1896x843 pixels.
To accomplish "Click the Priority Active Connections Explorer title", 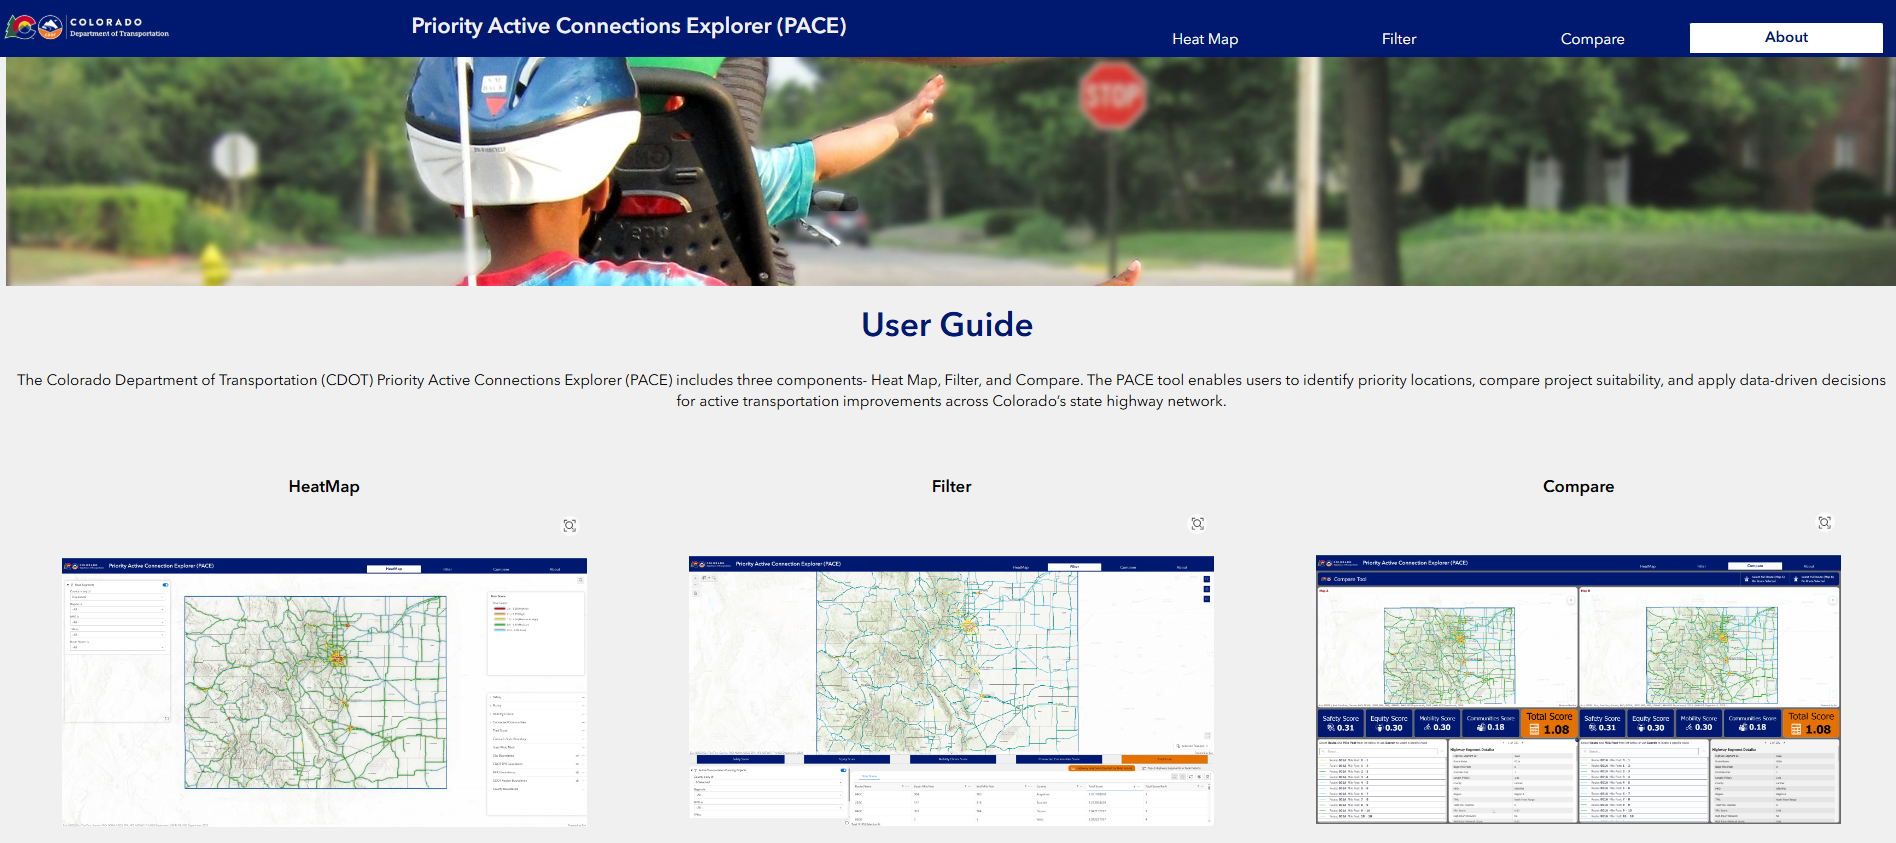I will (628, 26).
